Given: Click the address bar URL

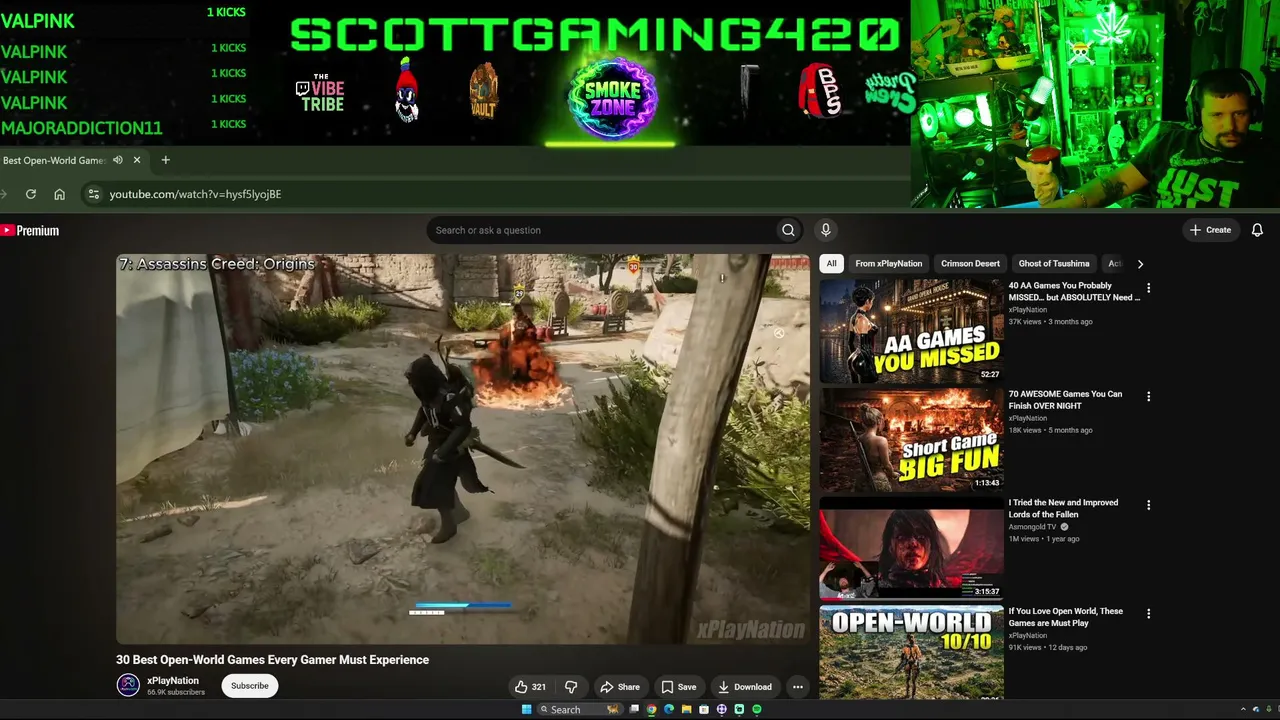Looking at the screenshot, I should [x=196, y=194].
